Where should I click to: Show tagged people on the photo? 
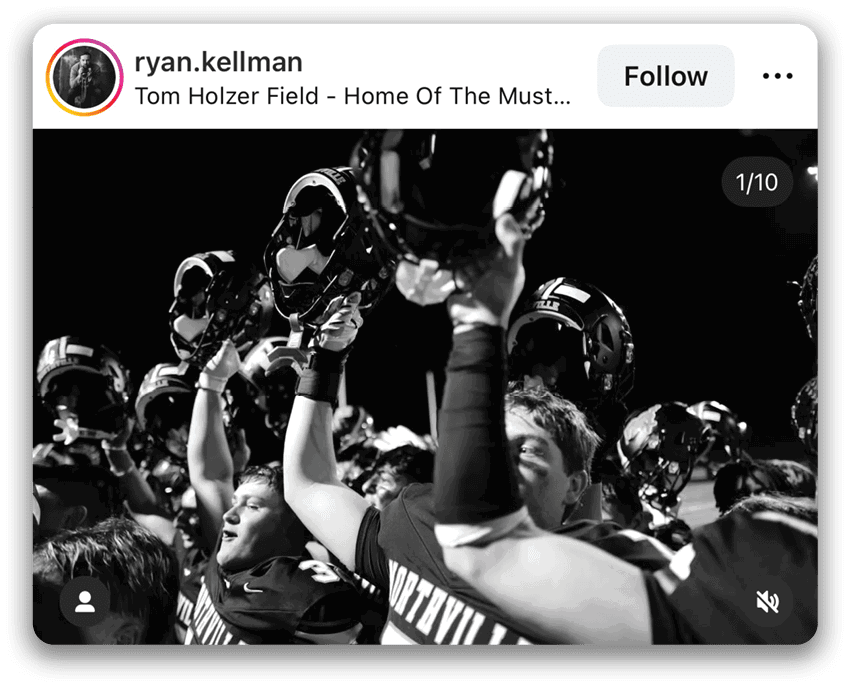[85, 601]
